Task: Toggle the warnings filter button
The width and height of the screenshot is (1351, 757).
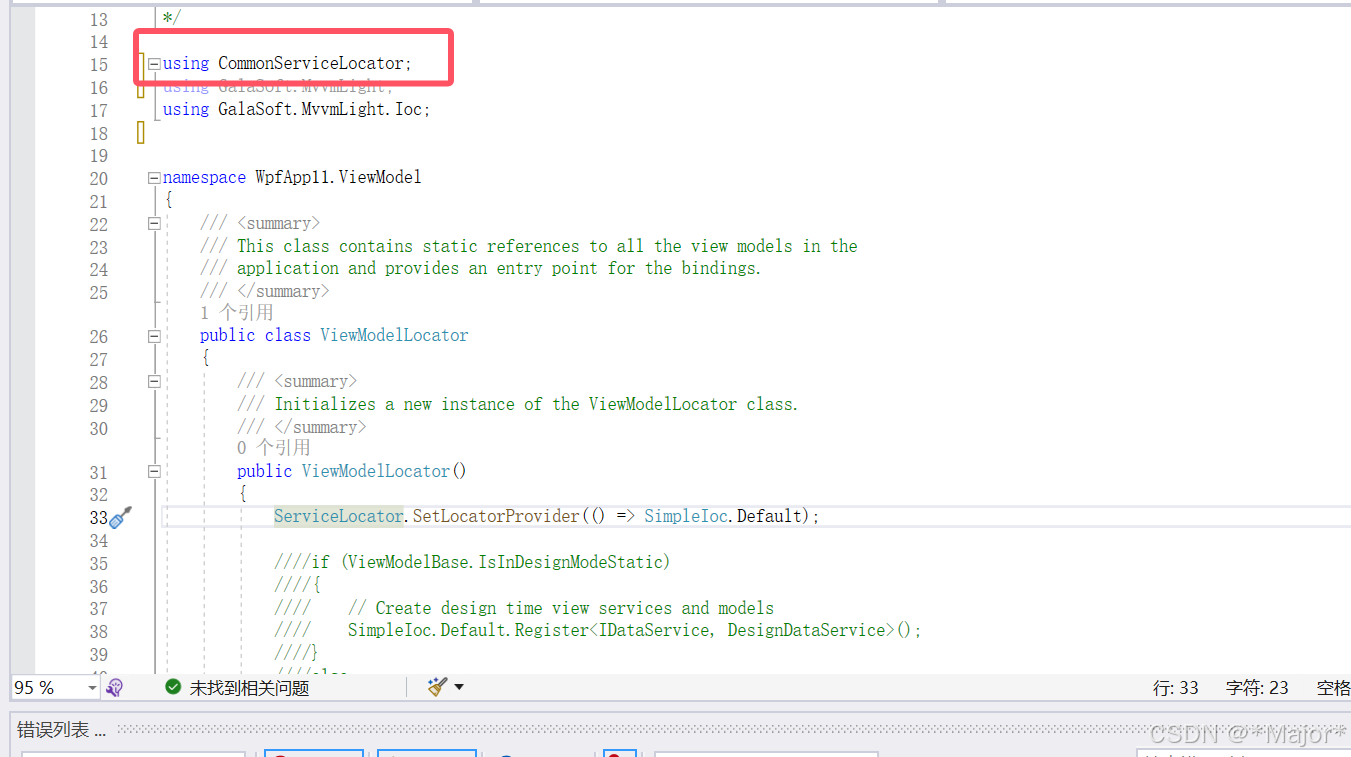Action: 427,753
